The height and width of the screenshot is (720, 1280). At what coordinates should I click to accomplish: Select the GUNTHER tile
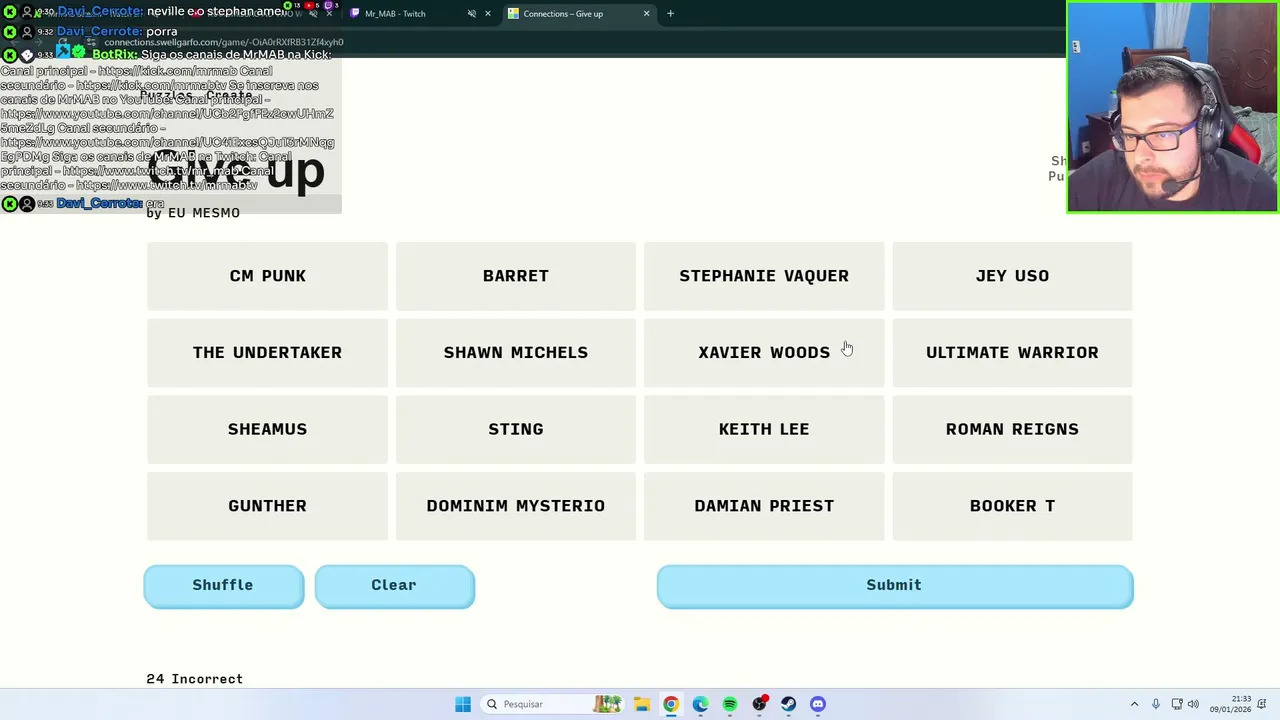(267, 506)
